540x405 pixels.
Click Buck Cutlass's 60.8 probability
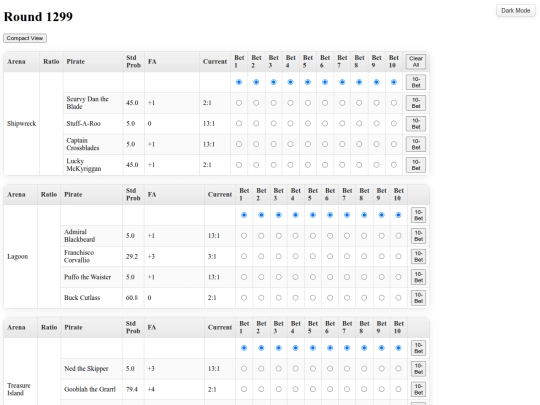(x=132, y=298)
